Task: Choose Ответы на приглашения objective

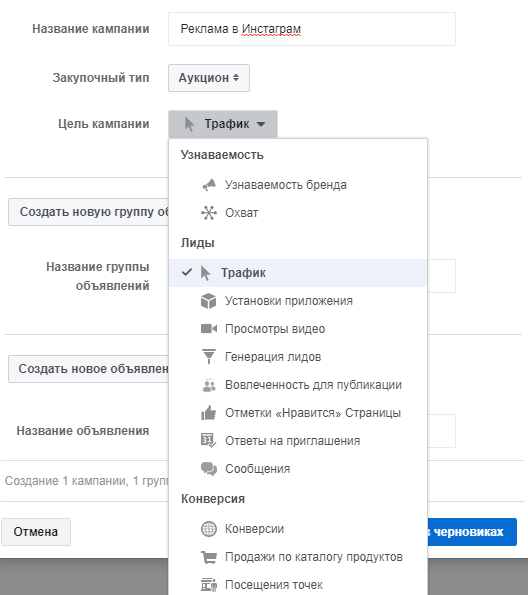Action: 298,441
